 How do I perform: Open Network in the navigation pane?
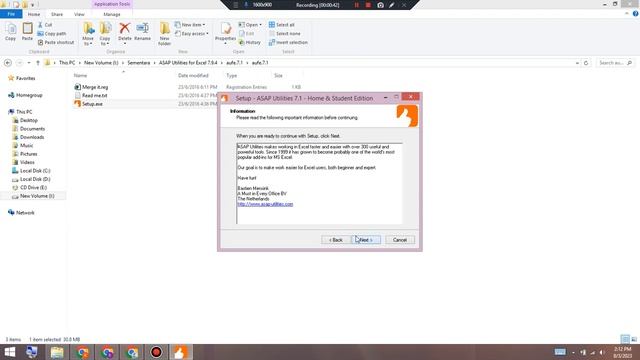[x=21, y=213]
